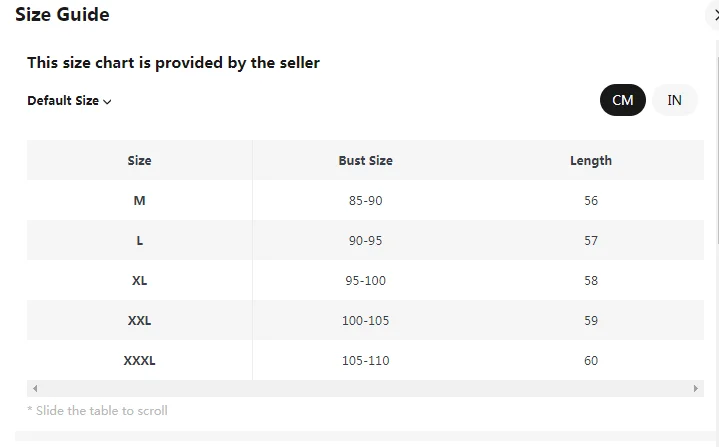This screenshot has height=447, width=719.
Task: Click the table's right scroll arrow
Action: [x=696, y=388]
